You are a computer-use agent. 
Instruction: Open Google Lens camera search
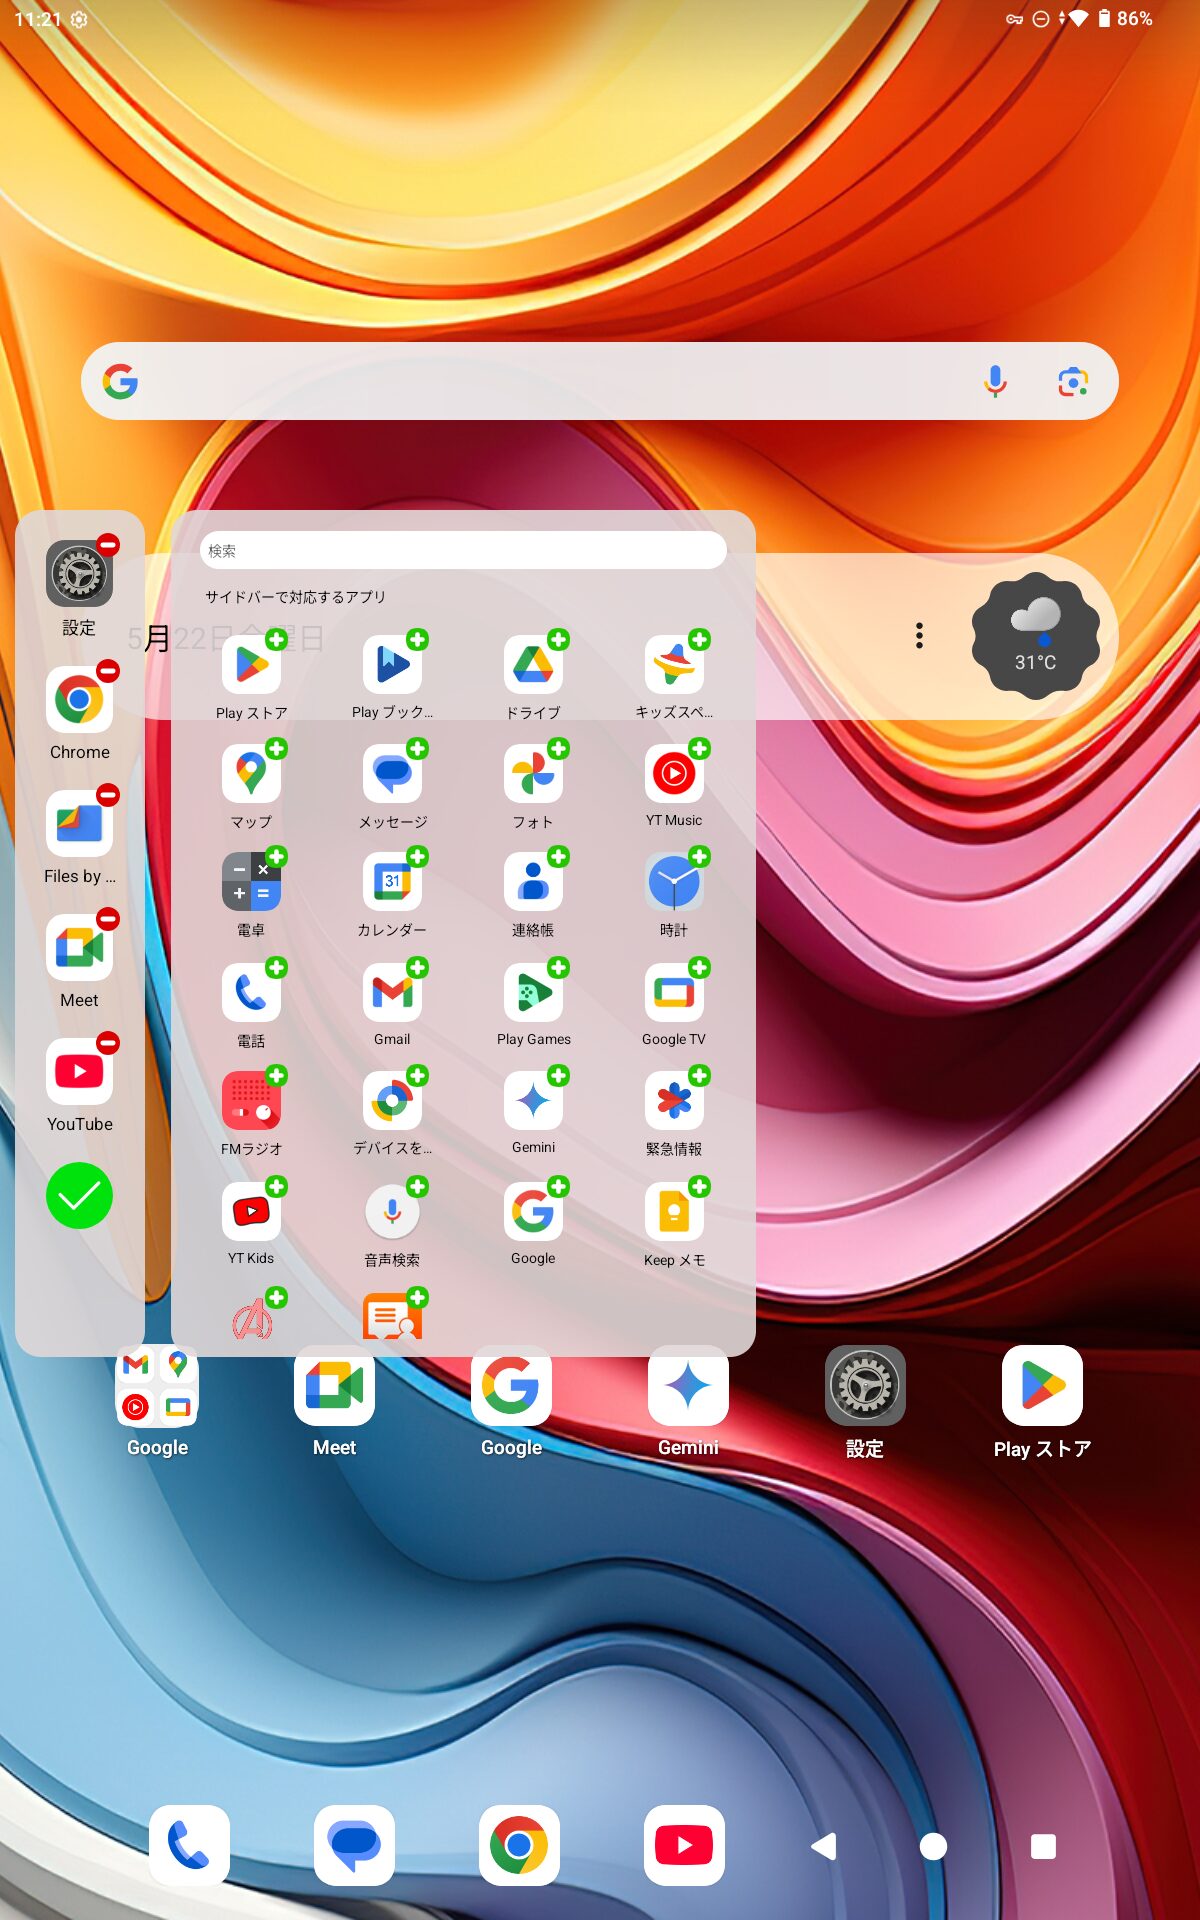pyautogui.click(x=1073, y=381)
